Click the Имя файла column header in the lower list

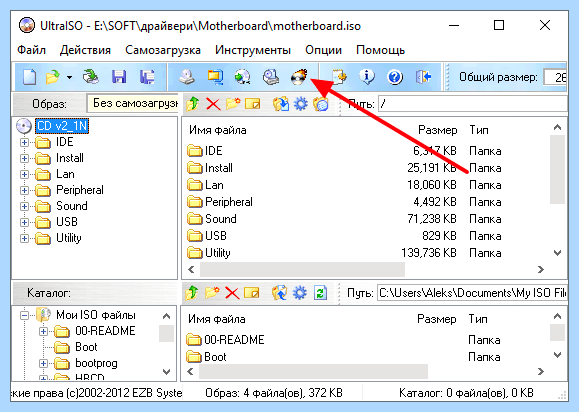[216, 319]
